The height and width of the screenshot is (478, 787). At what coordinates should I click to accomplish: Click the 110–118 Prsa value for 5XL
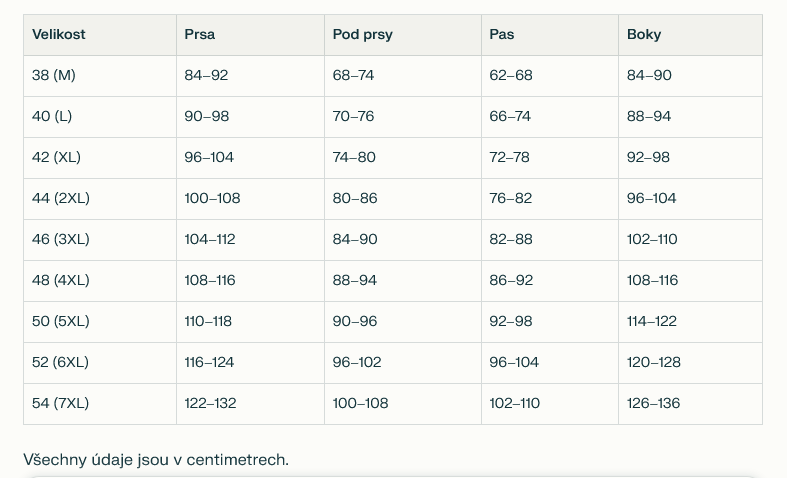208,321
